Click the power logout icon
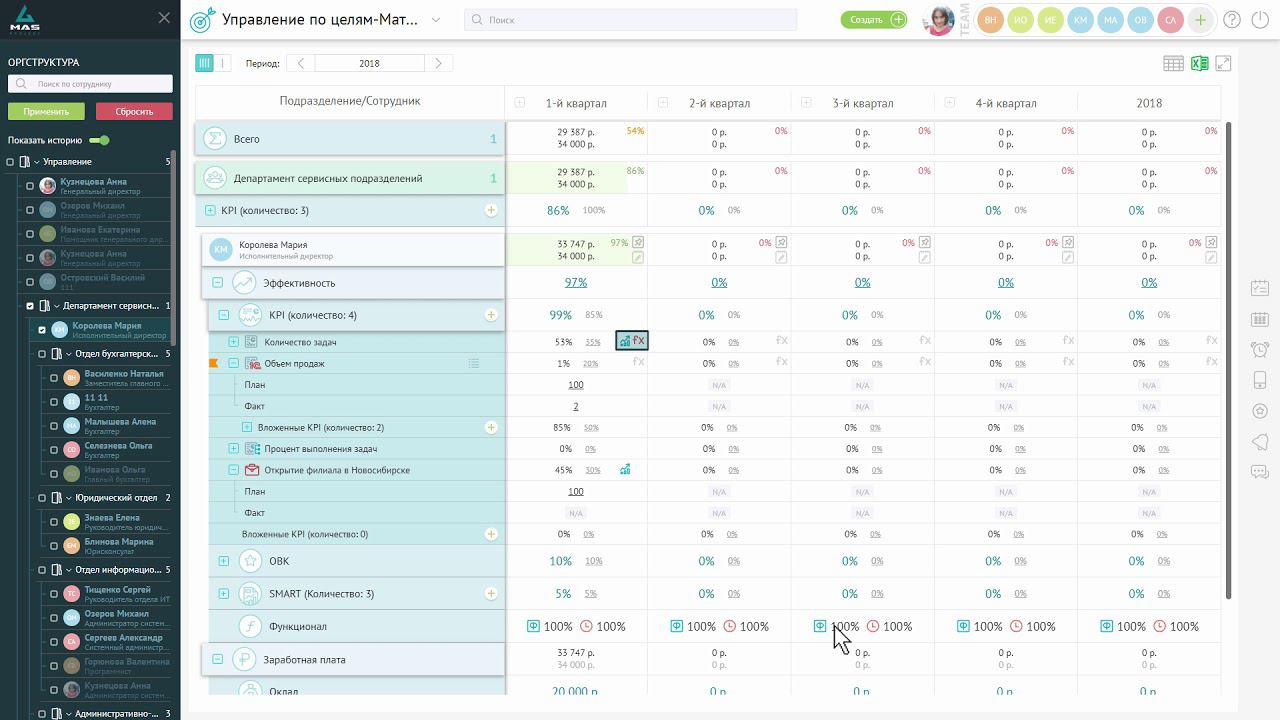This screenshot has height=720, width=1280. 1261,20
